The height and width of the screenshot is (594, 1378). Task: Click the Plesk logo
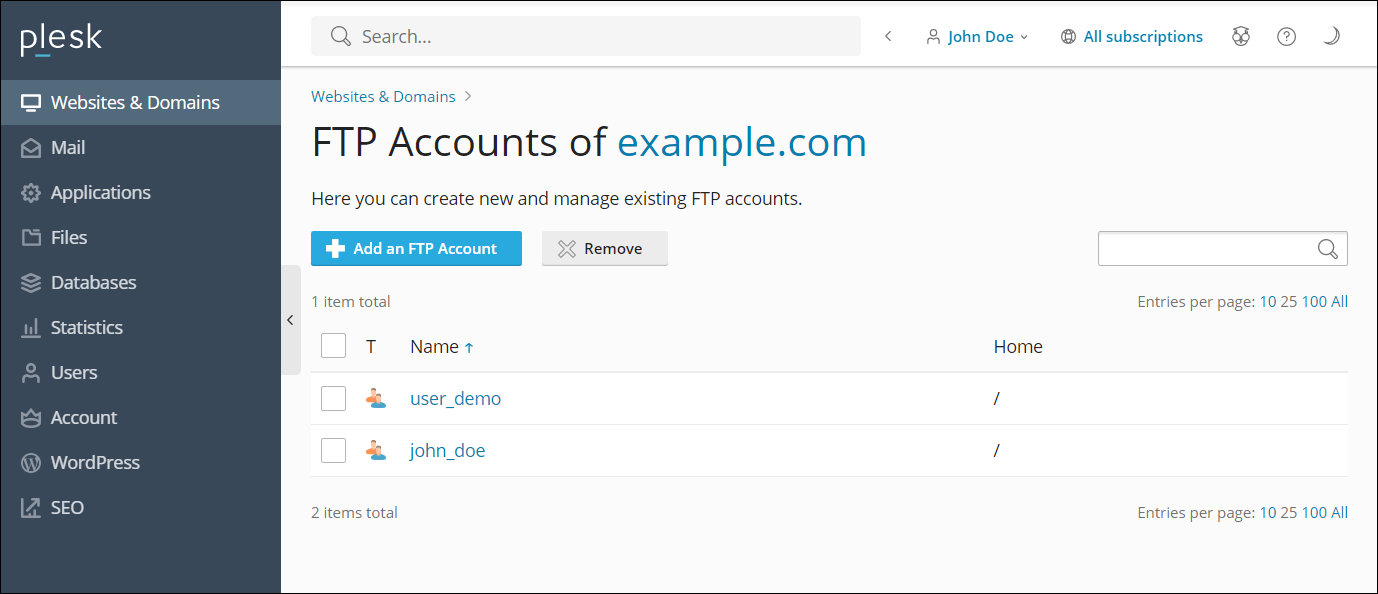coord(61,40)
